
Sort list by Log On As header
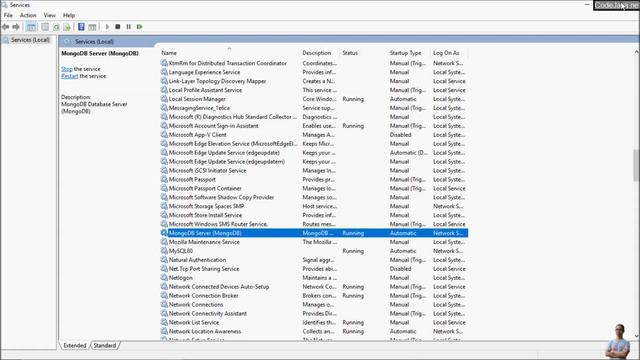coord(446,53)
